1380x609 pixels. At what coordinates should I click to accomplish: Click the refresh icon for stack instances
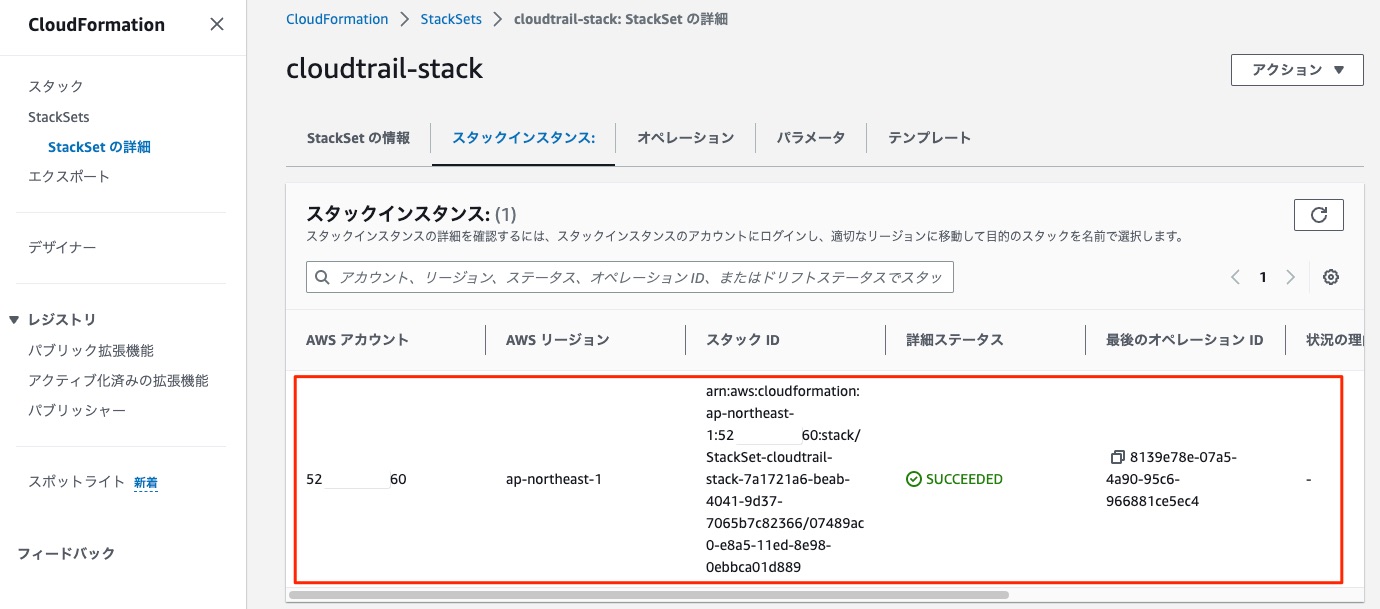click(x=1319, y=214)
